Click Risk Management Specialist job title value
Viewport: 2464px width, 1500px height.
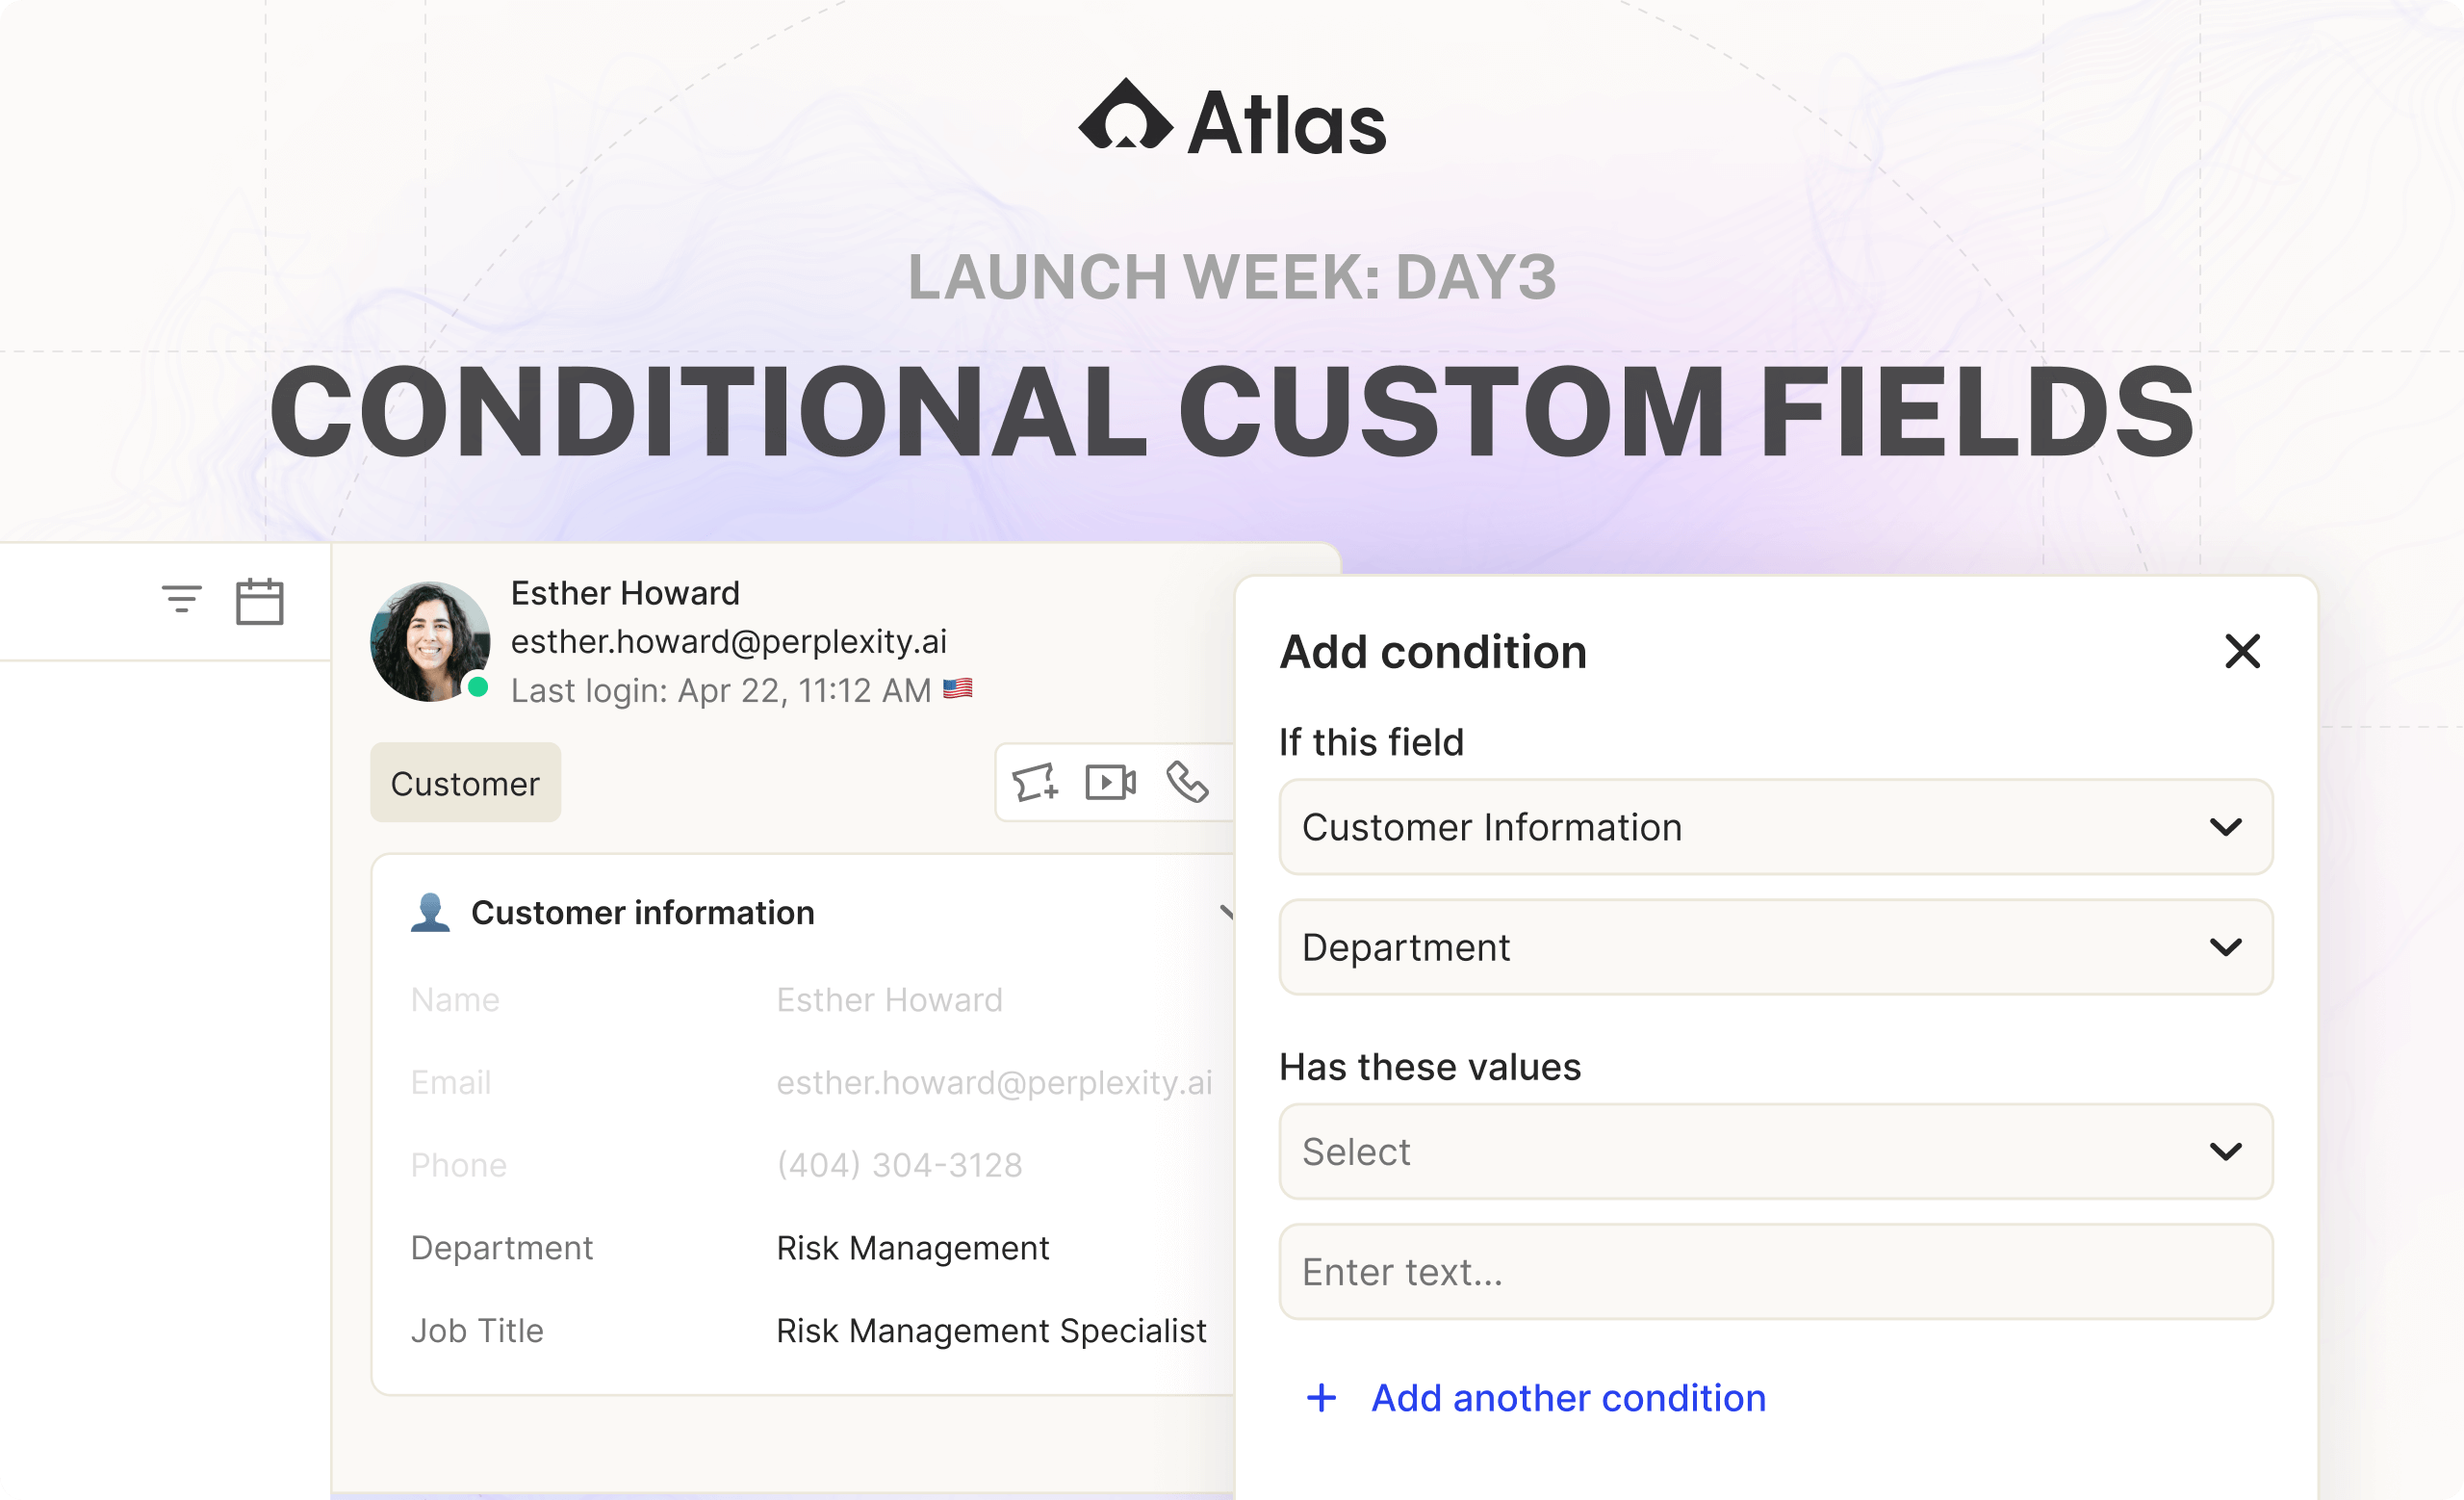point(992,1331)
